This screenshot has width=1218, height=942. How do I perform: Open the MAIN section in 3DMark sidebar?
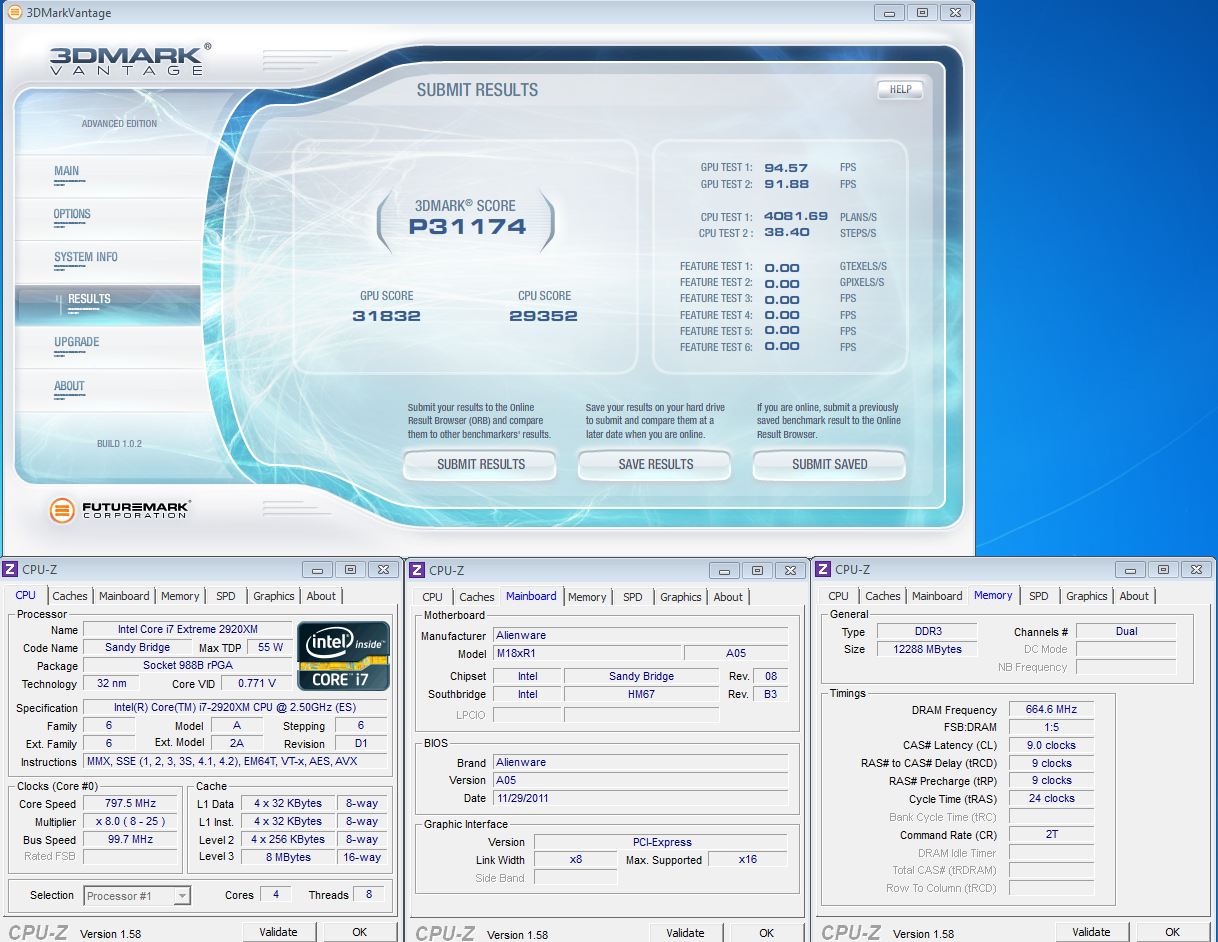click(x=67, y=171)
